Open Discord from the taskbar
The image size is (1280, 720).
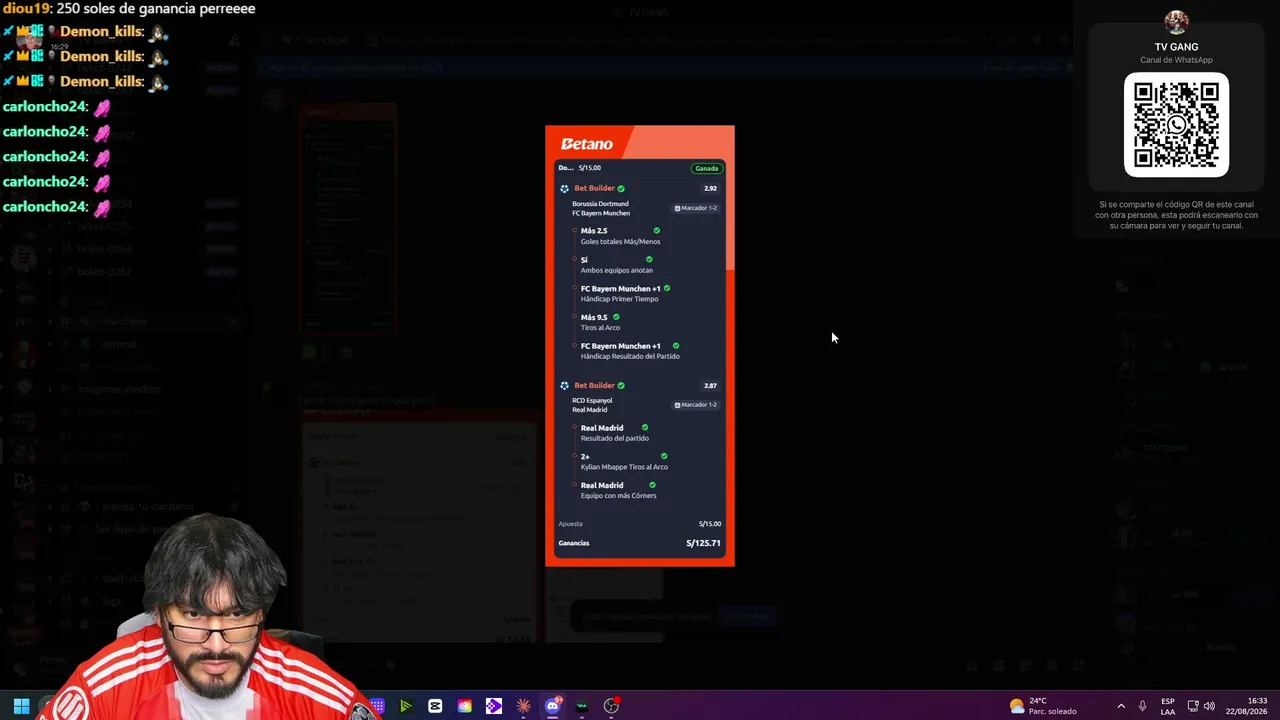(552, 706)
